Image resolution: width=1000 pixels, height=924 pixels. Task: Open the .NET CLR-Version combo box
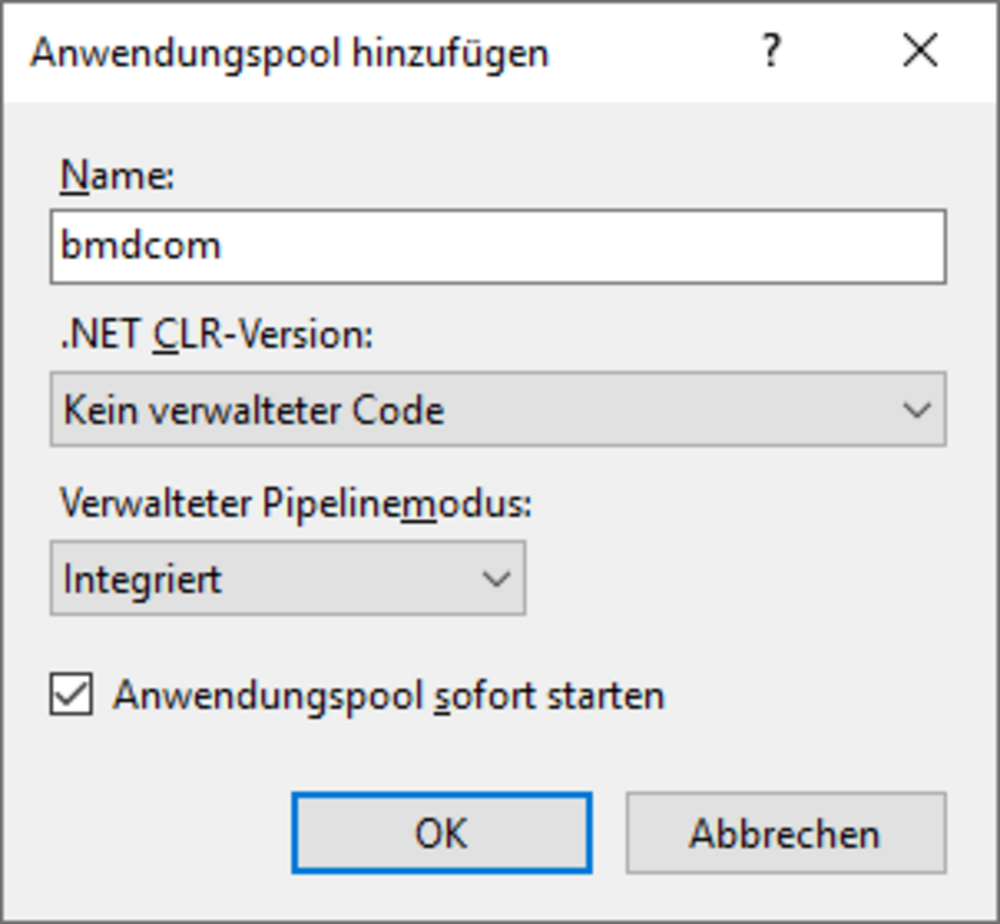(498, 409)
